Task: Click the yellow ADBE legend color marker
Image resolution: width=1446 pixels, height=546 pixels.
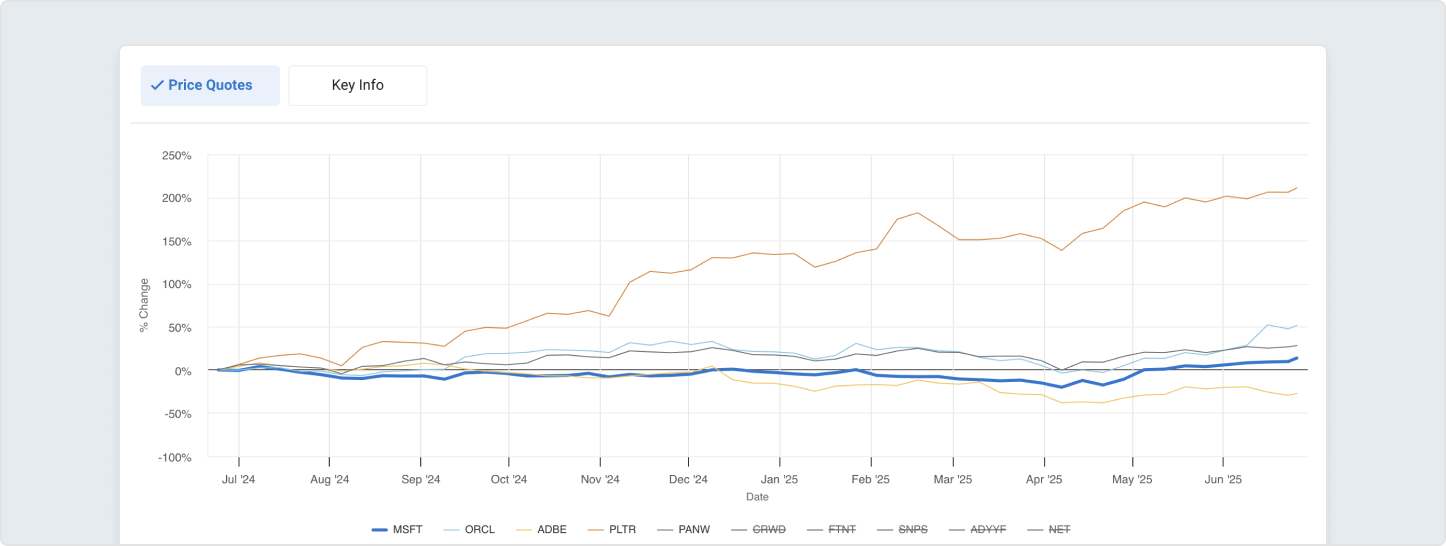Action: 524,529
